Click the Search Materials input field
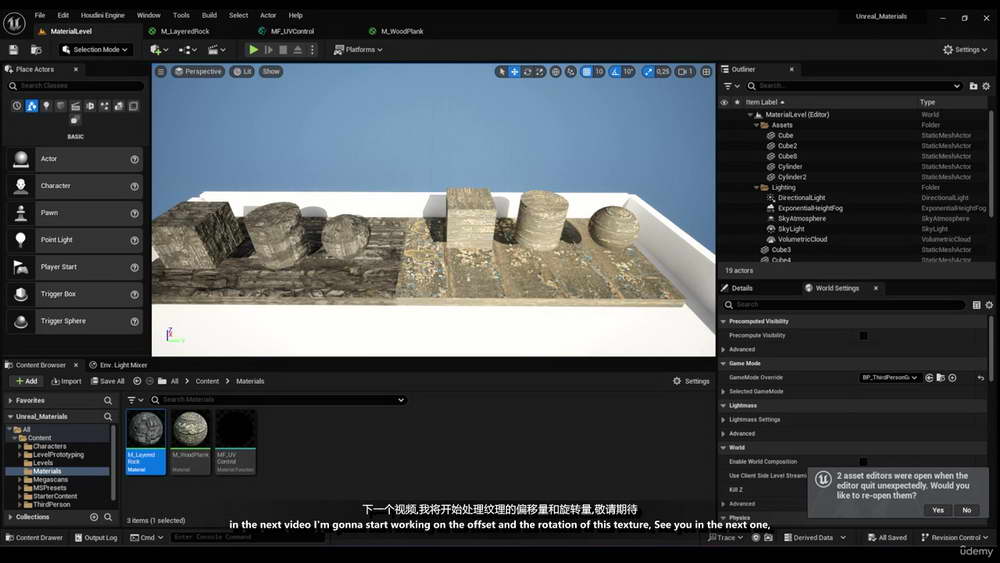Image resolution: width=1000 pixels, height=563 pixels. click(x=279, y=400)
